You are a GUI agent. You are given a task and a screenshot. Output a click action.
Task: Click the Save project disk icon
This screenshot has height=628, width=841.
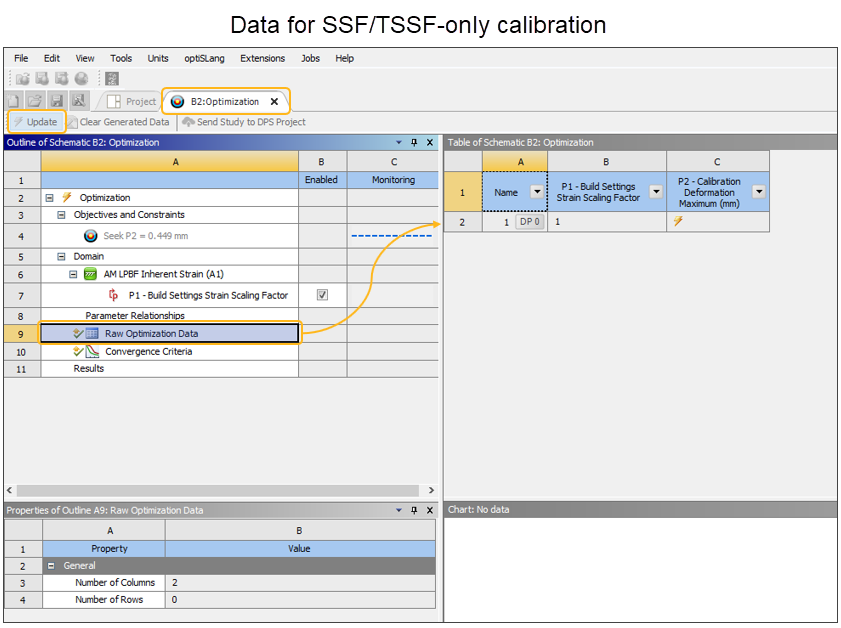click(x=56, y=101)
